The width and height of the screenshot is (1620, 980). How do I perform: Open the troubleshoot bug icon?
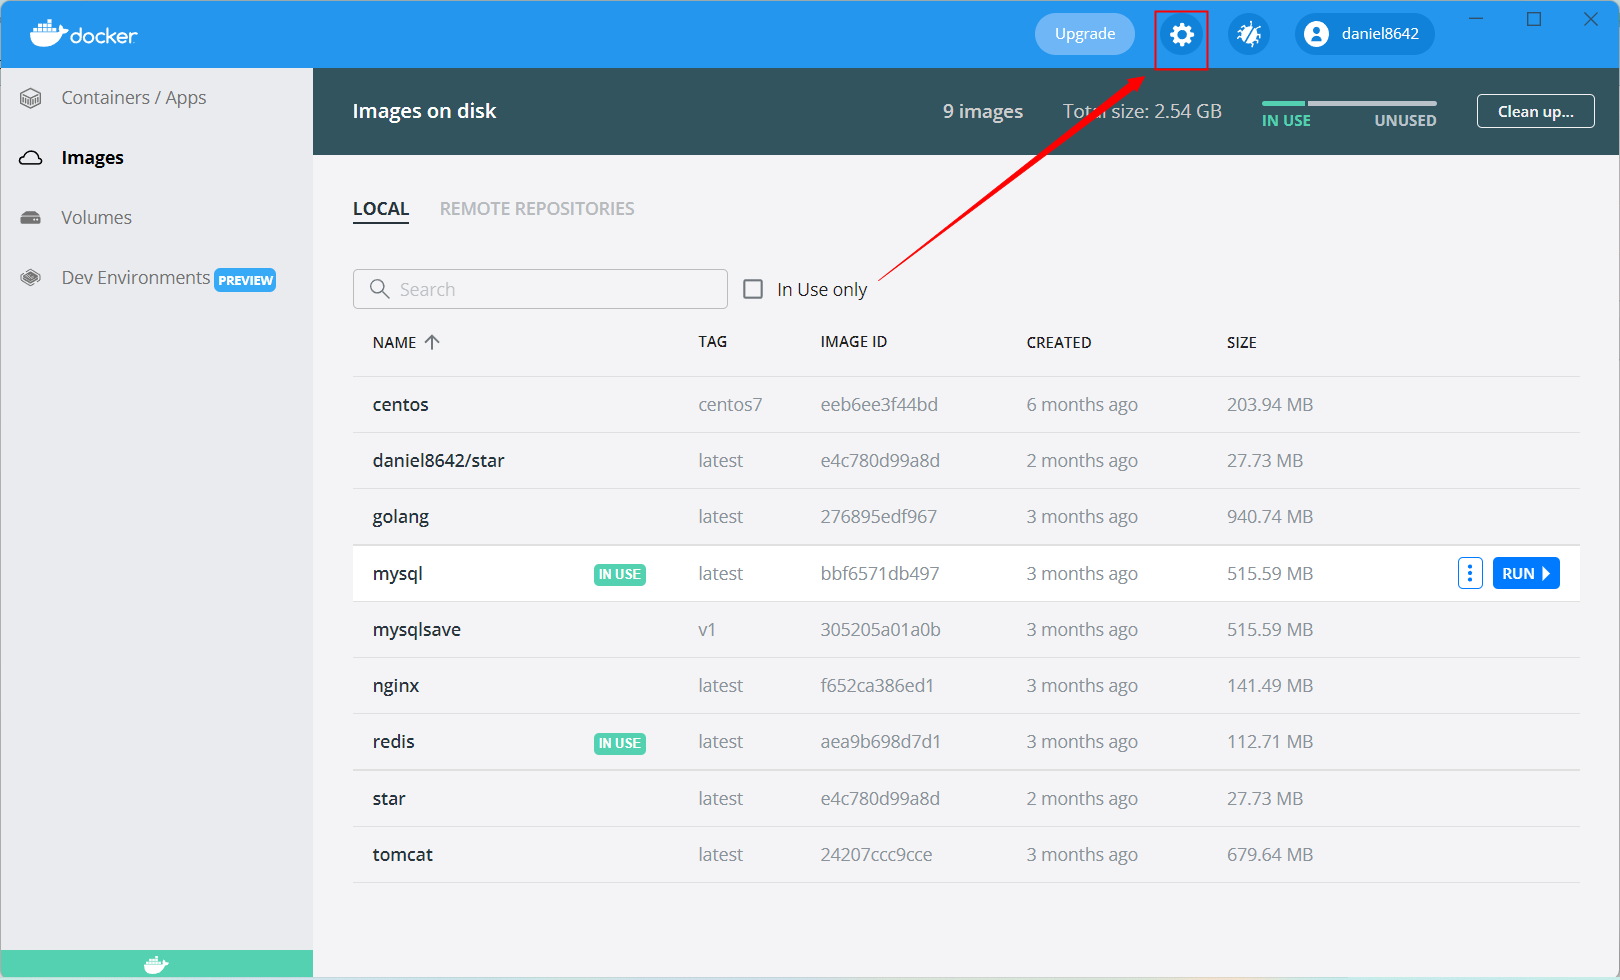1249,35
